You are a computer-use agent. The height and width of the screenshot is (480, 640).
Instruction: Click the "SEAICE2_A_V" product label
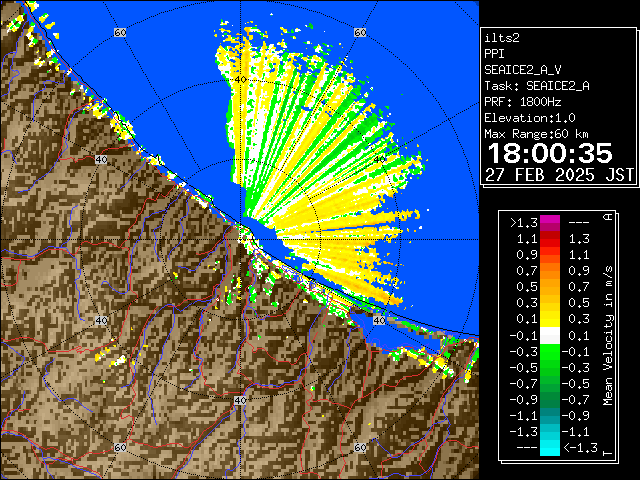523,70
